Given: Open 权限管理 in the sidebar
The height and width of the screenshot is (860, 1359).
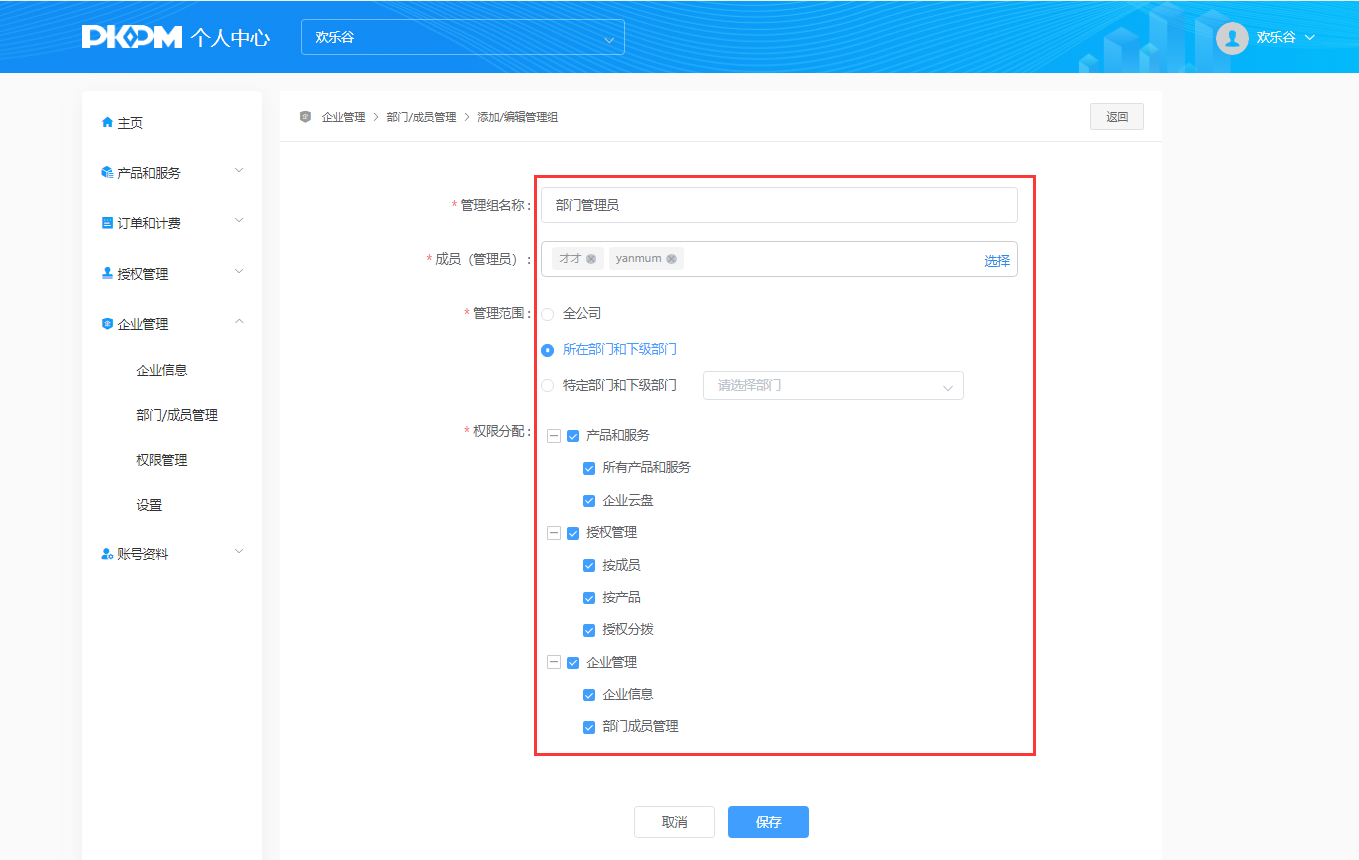Looking at the screenshot, I should [162, 460].
